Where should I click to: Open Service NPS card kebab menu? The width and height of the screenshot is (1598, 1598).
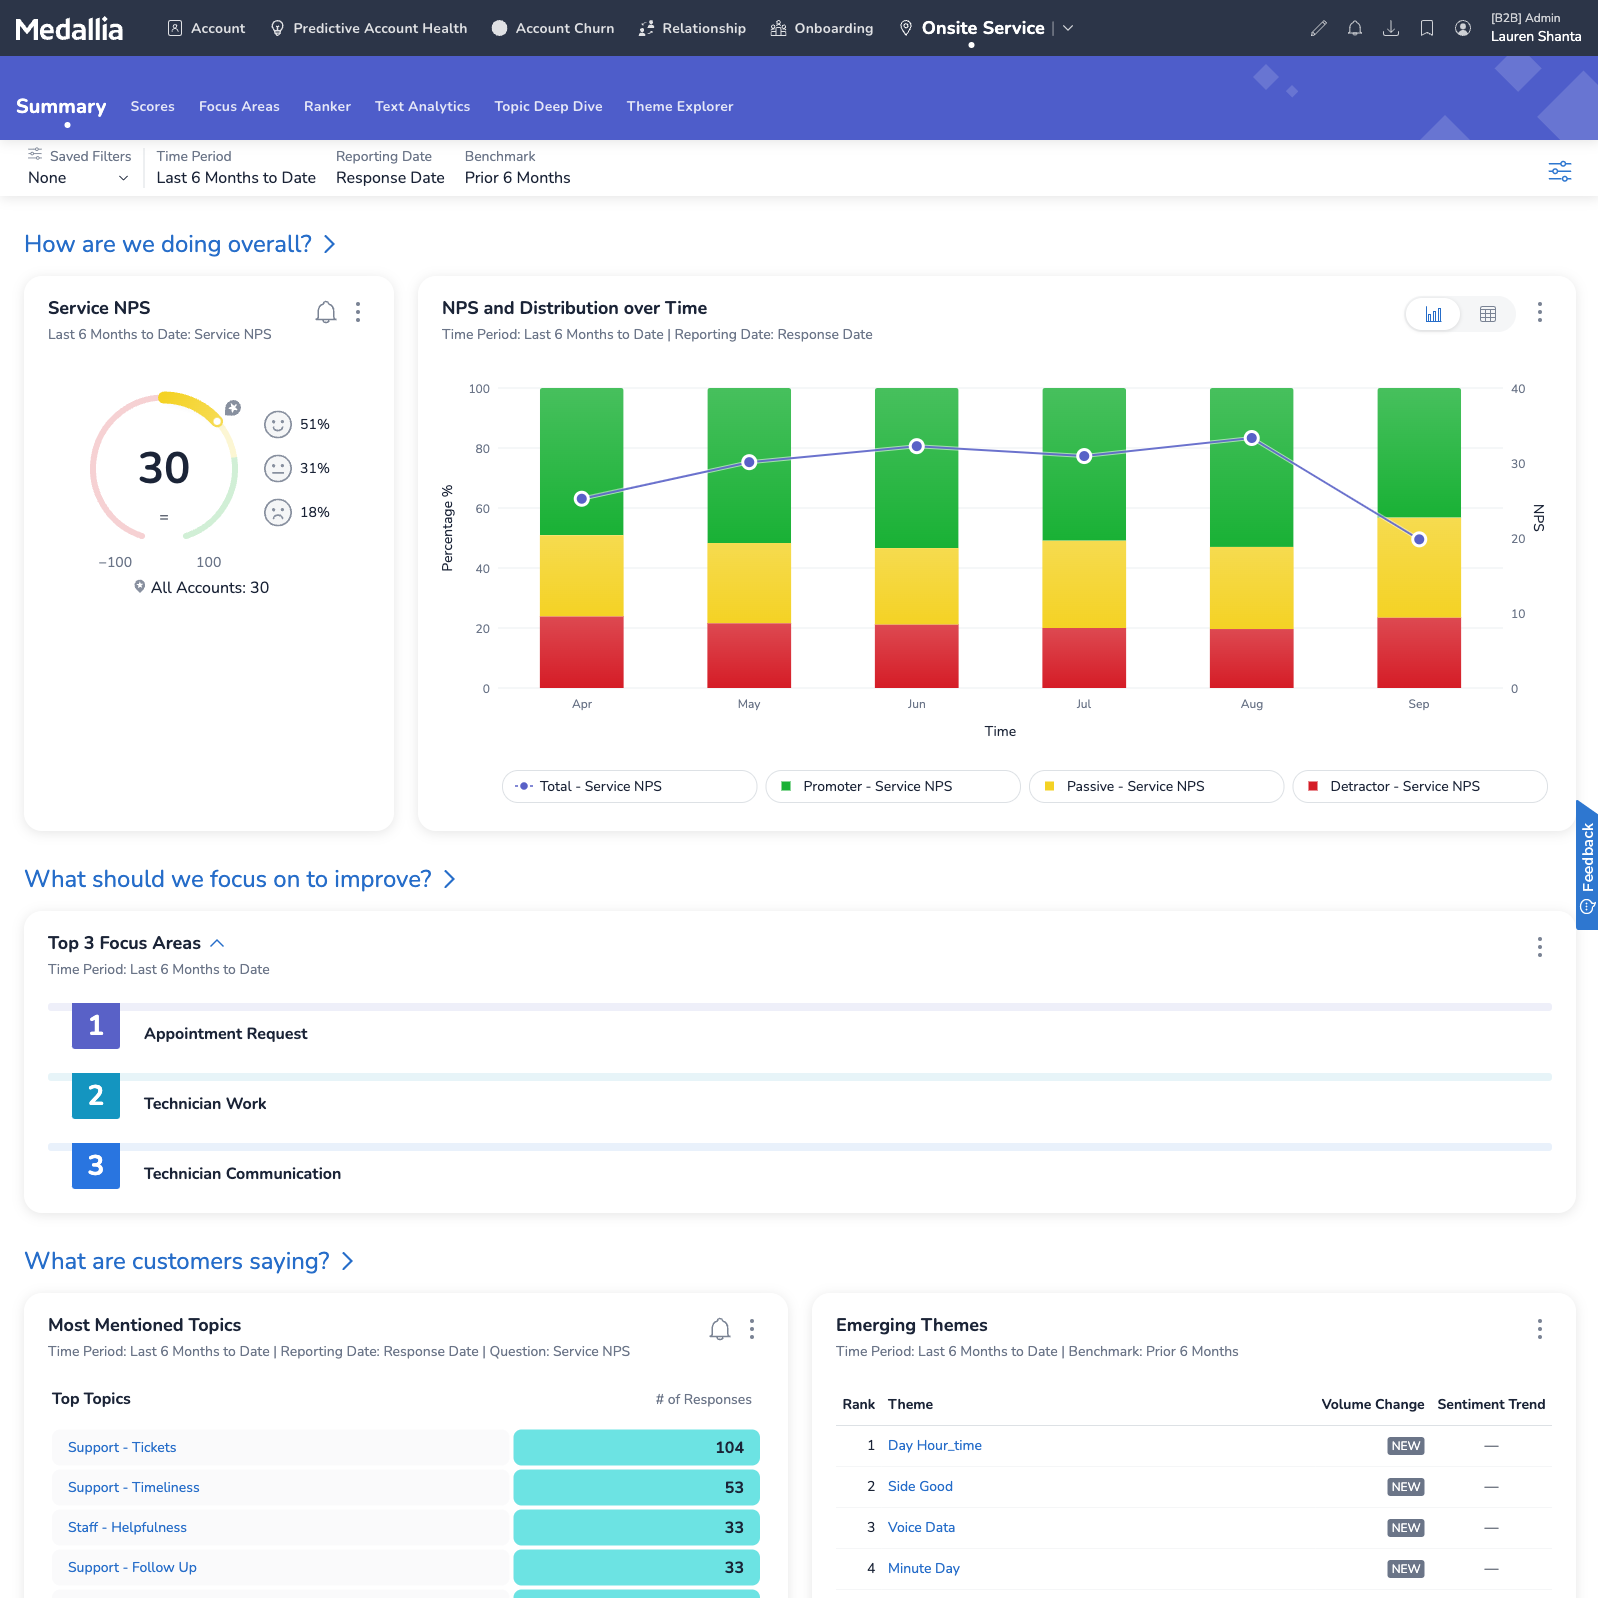[x=358, y=312]
